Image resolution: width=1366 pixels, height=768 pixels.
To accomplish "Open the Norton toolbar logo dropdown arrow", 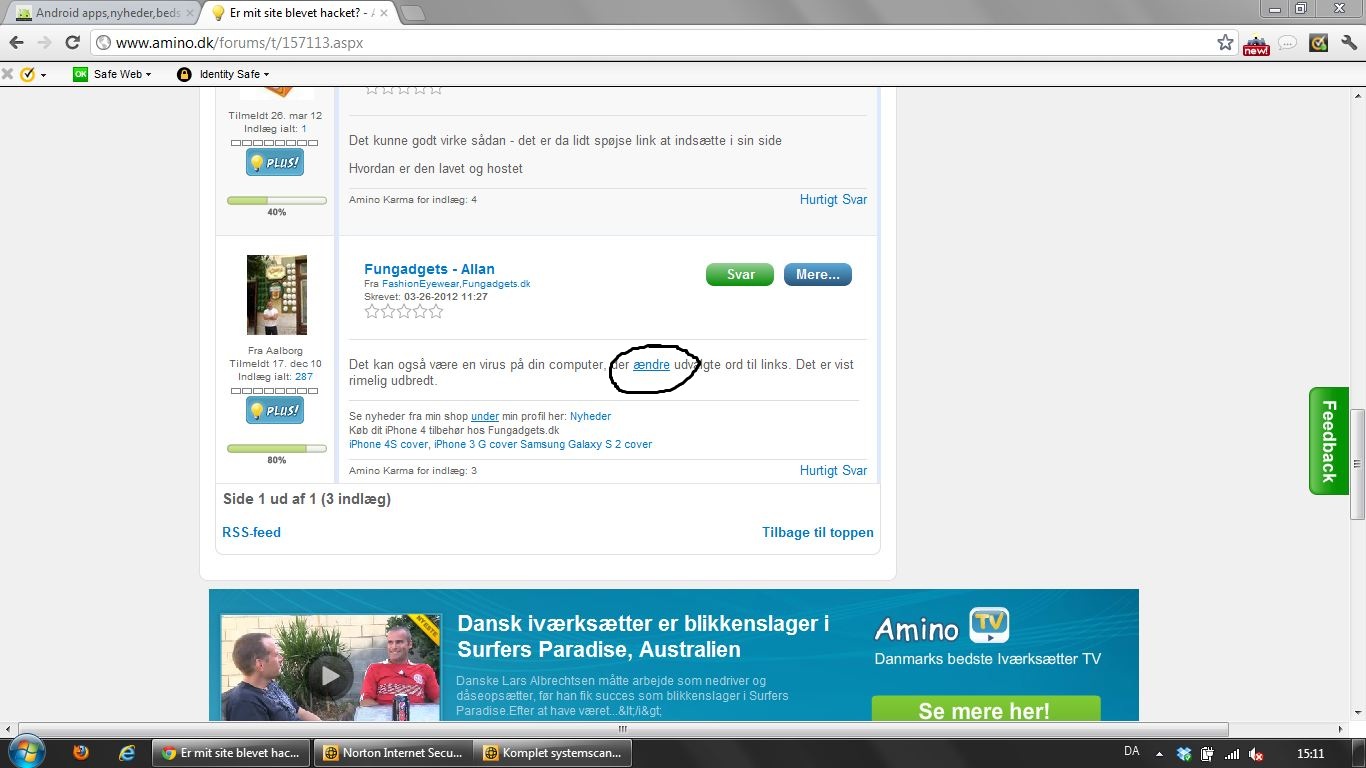I will click(43, 75).
